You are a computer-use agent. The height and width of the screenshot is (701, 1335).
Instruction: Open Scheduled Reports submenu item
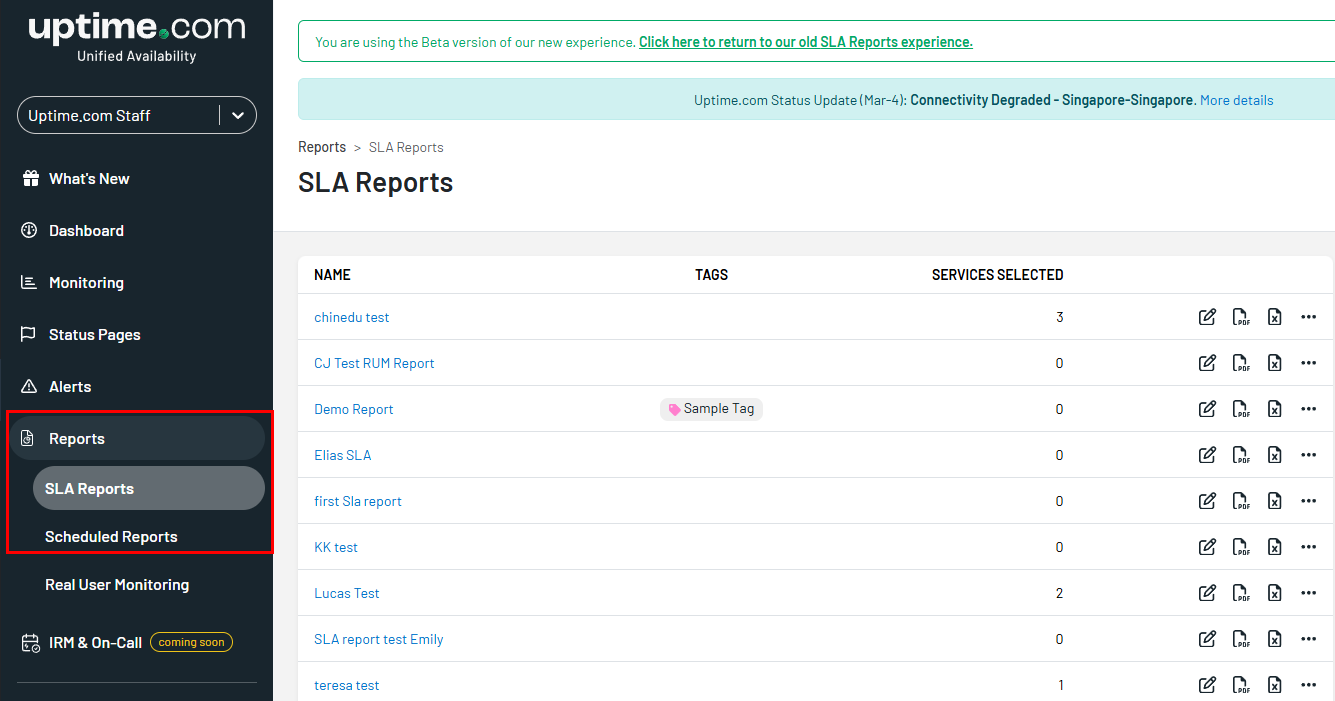111,537
